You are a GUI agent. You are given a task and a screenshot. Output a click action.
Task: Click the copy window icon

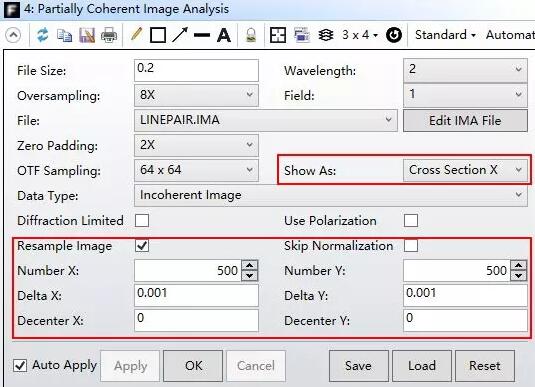pos(64,35)
